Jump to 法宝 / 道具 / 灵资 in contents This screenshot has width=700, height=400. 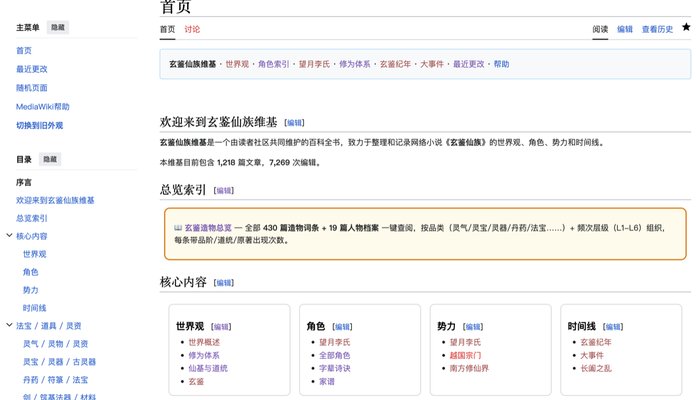[49, 326]
